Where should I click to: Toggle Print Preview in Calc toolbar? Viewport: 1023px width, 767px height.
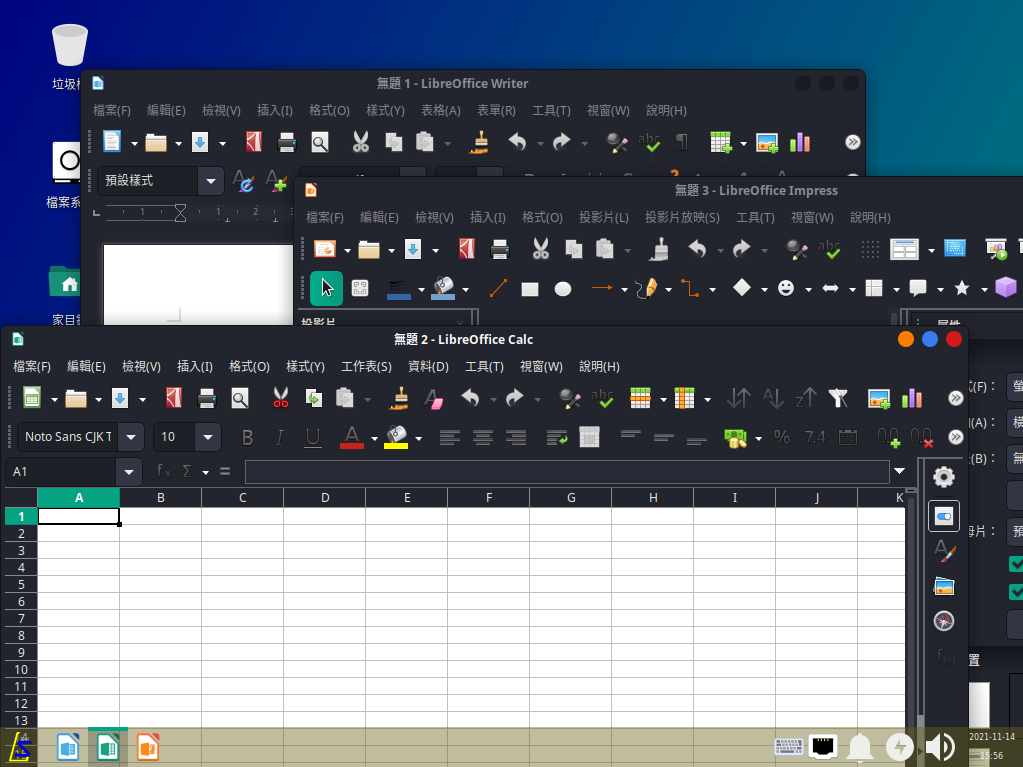[x=240, y=398]
